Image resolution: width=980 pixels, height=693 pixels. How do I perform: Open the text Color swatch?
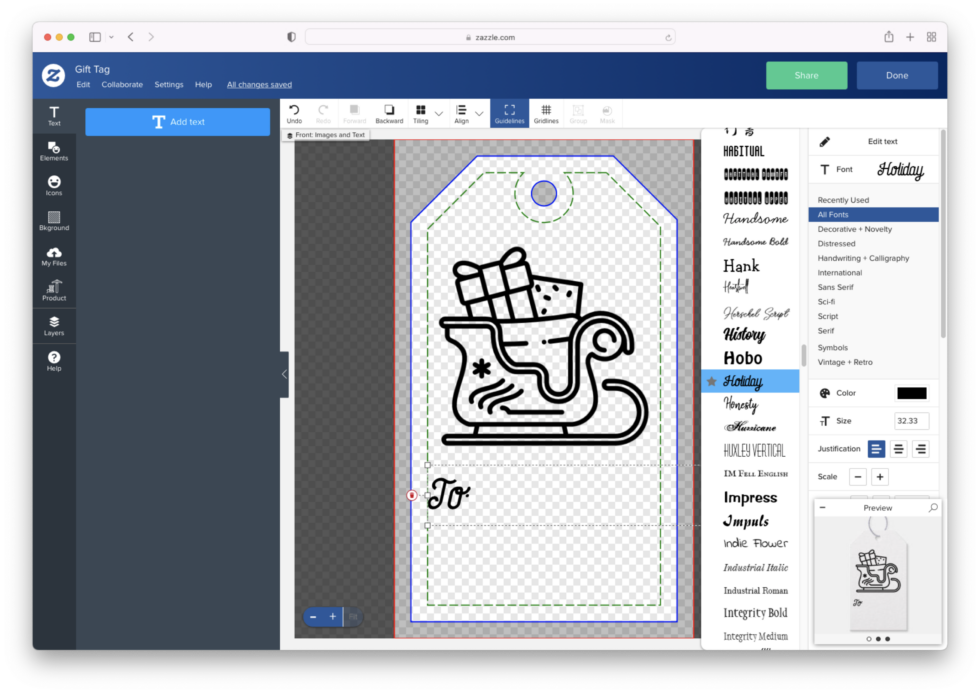tap(910, 393)
